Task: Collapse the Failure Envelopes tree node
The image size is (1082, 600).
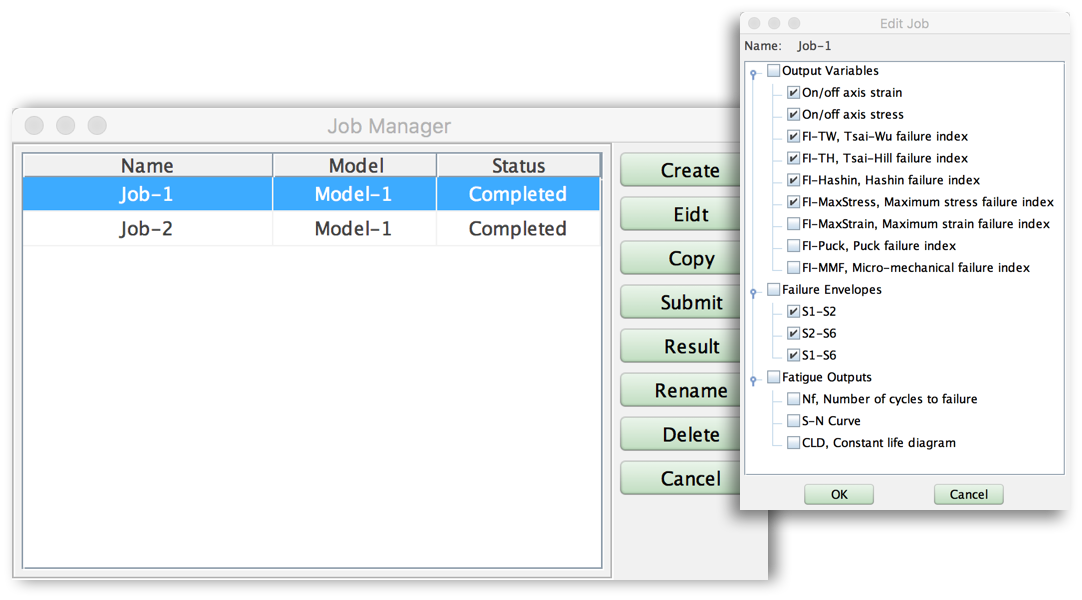Action: 754,292
